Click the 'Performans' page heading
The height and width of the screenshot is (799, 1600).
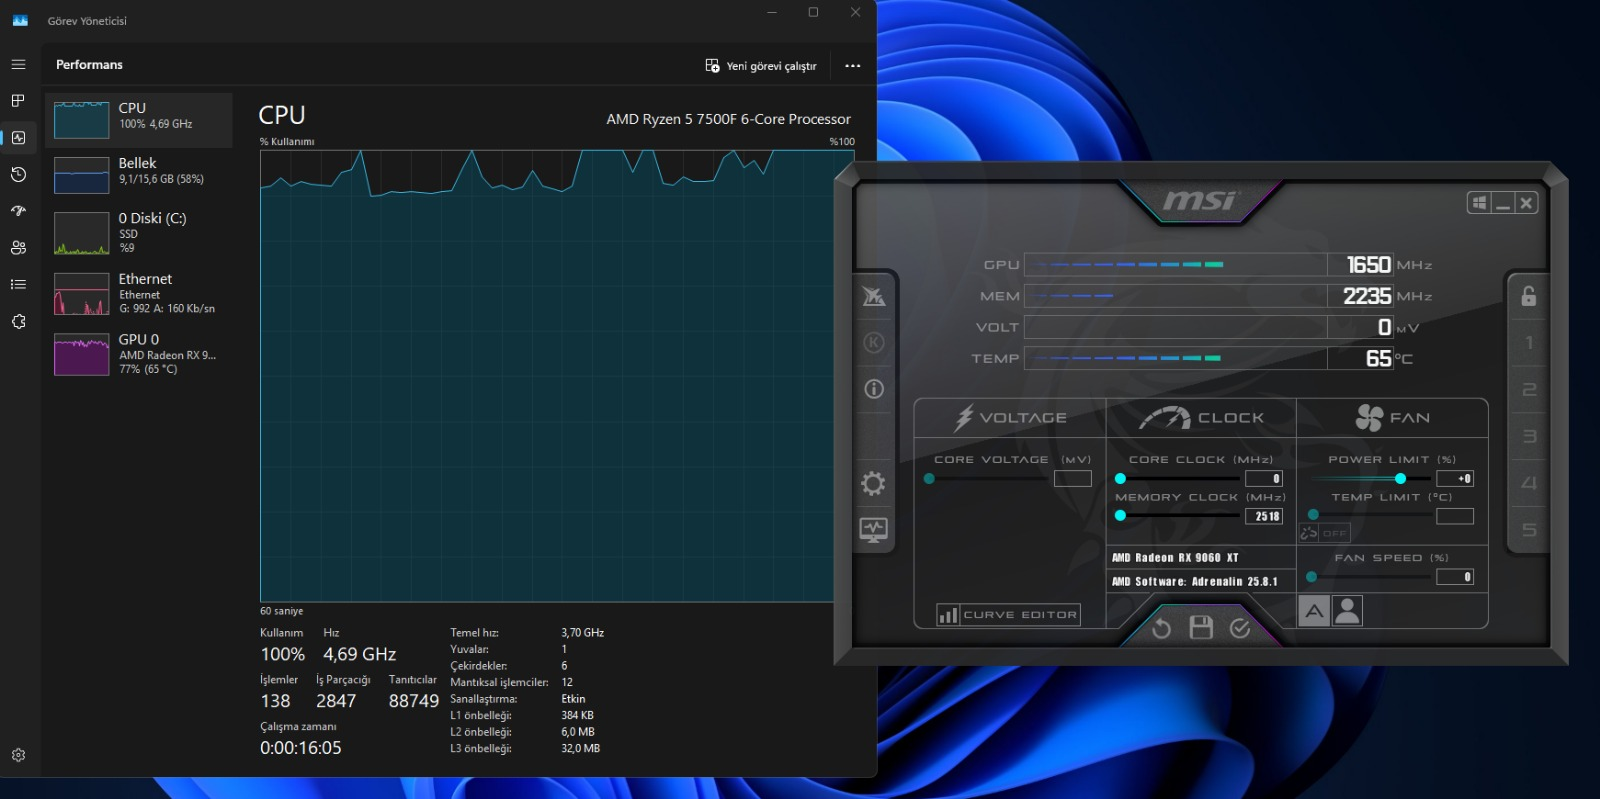coord(89,65)
